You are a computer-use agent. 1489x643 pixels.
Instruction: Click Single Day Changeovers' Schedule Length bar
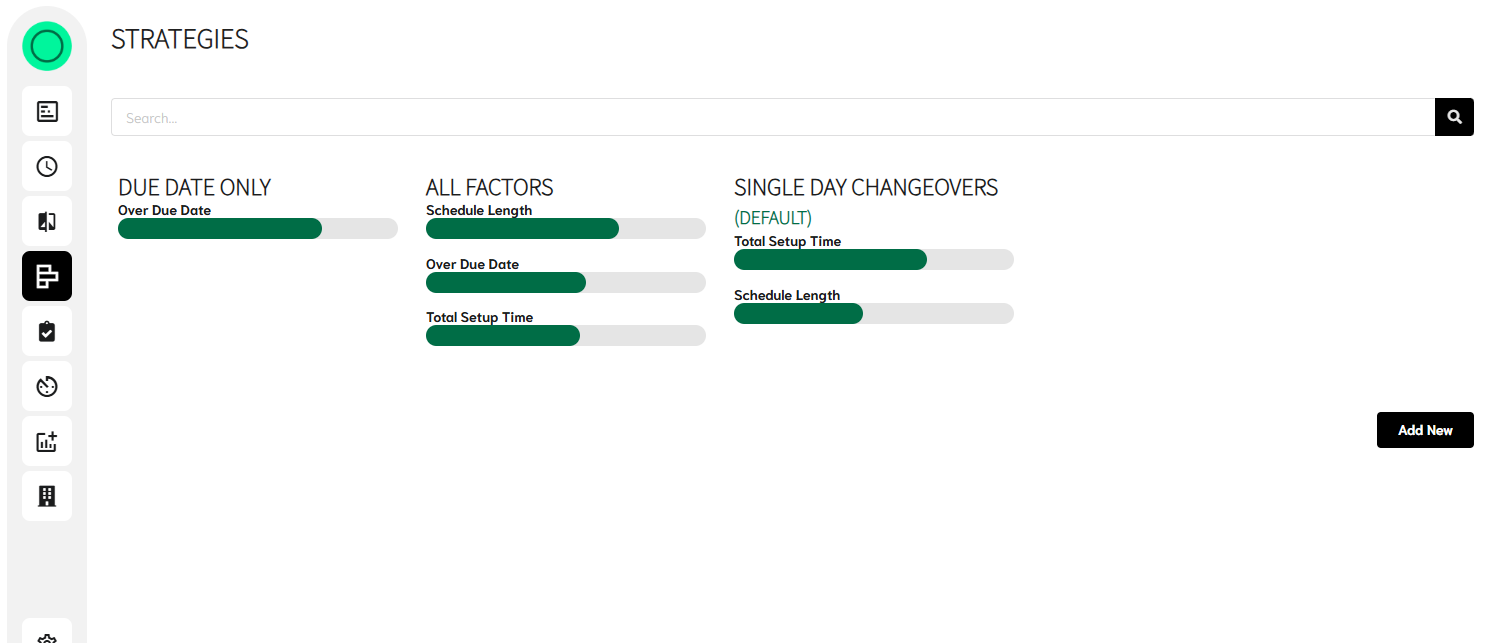coord(873,314)
